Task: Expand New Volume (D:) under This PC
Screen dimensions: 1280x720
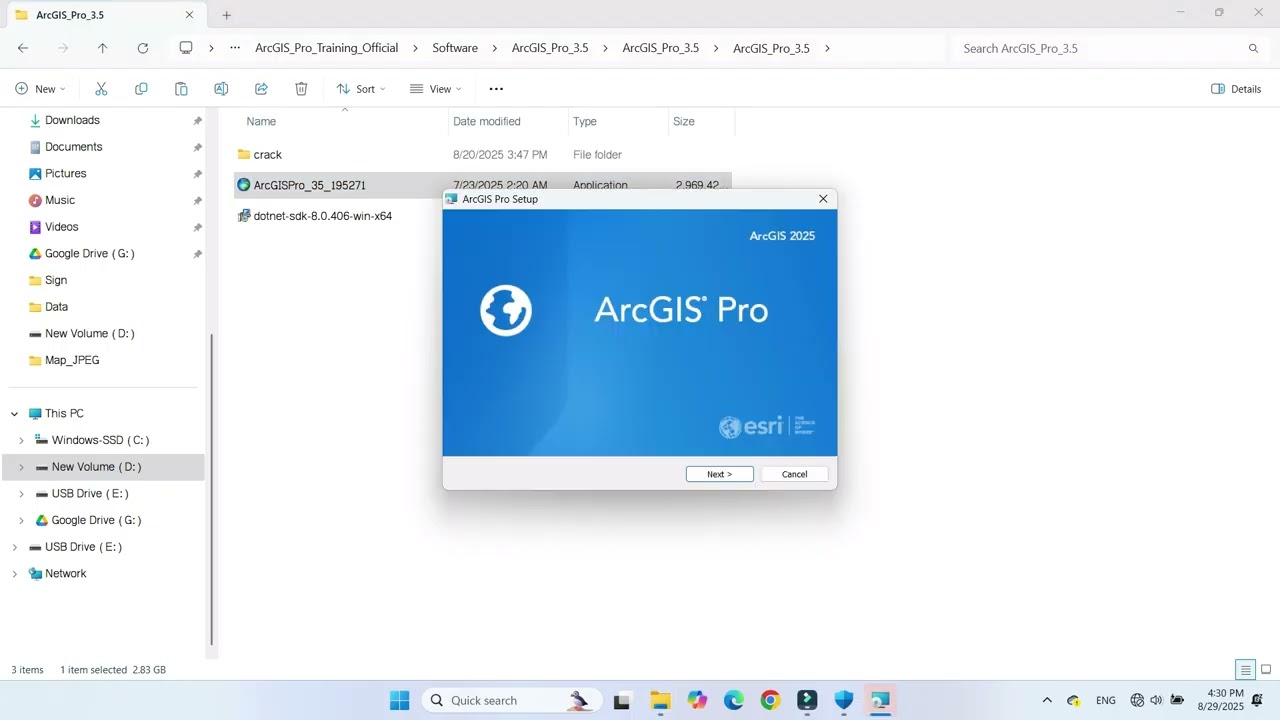Action: pyautogui.click(x=21, y=467)
